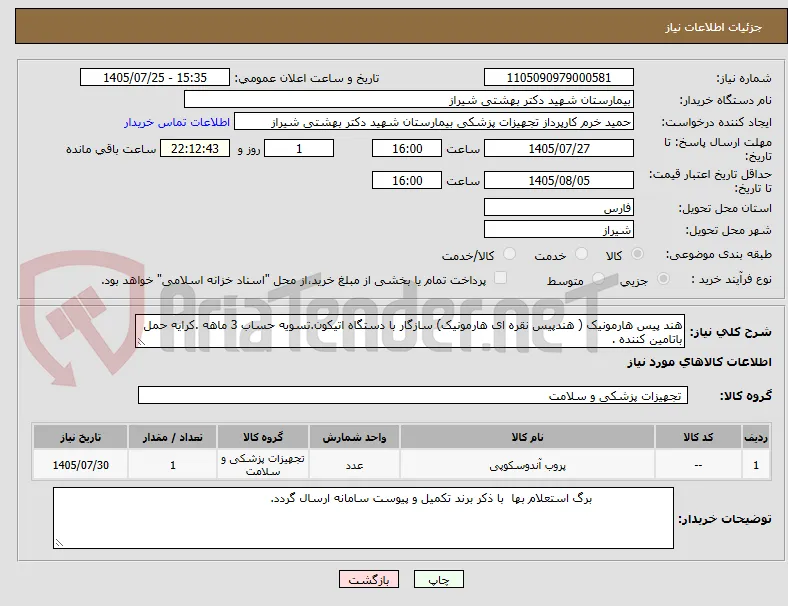Click the resize handle of description box

coord(141,342)
